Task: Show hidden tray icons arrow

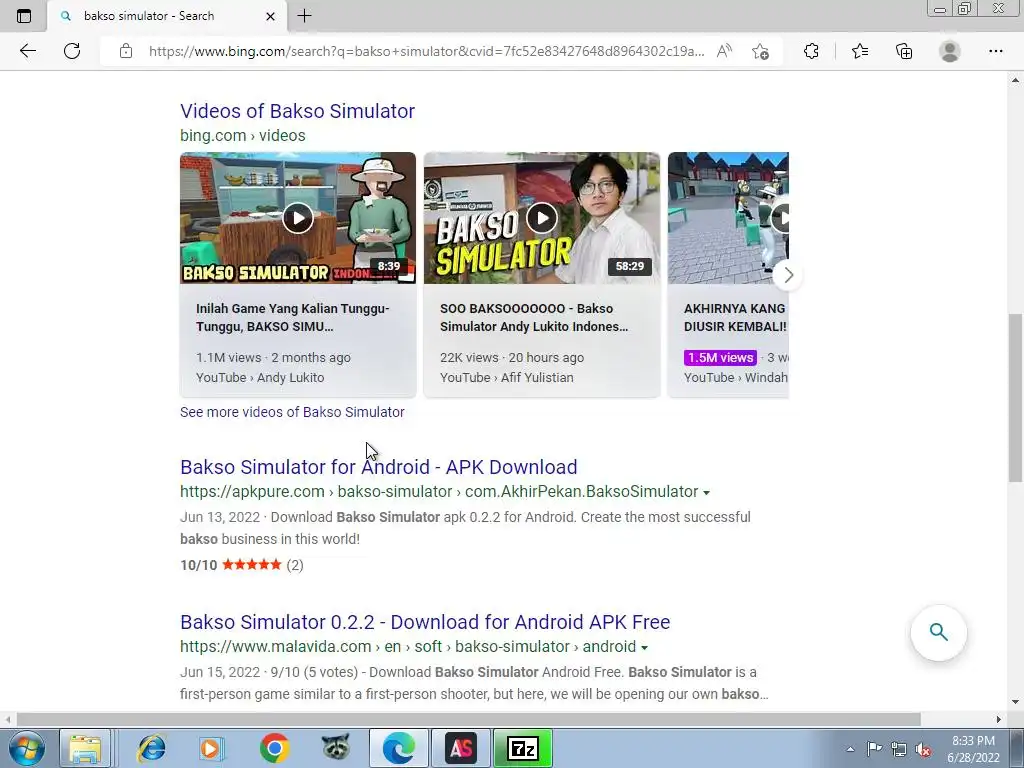Action: 850,749
